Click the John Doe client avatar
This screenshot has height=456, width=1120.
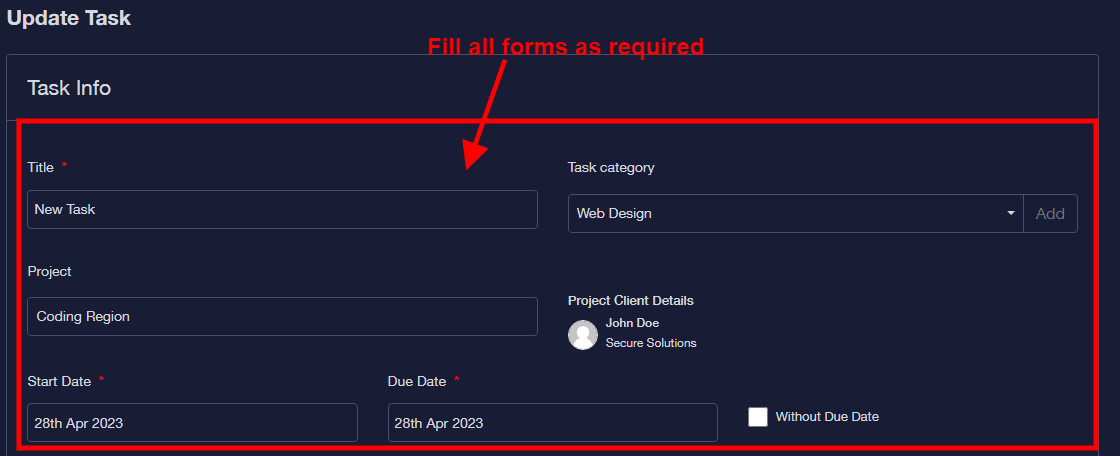tap(583, 335)
